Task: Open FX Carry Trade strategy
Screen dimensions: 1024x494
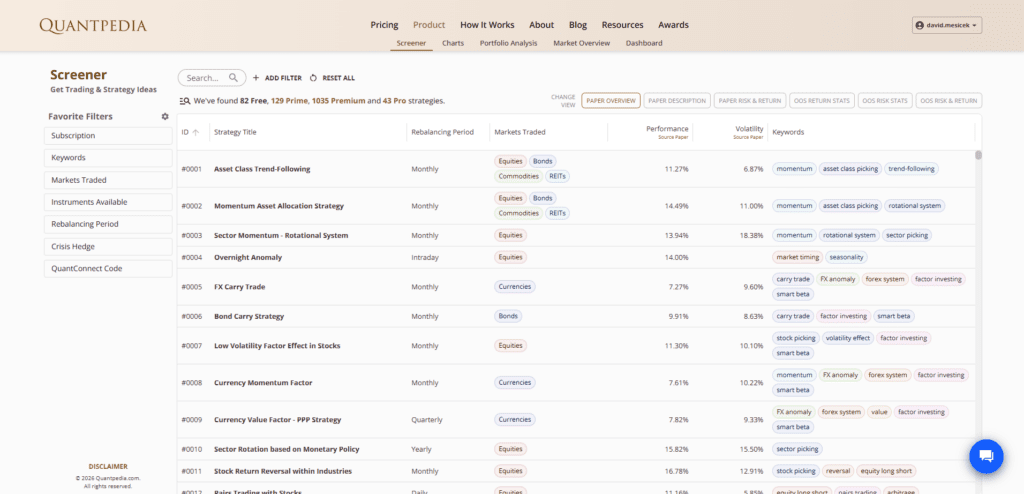Action: point(240,287)
